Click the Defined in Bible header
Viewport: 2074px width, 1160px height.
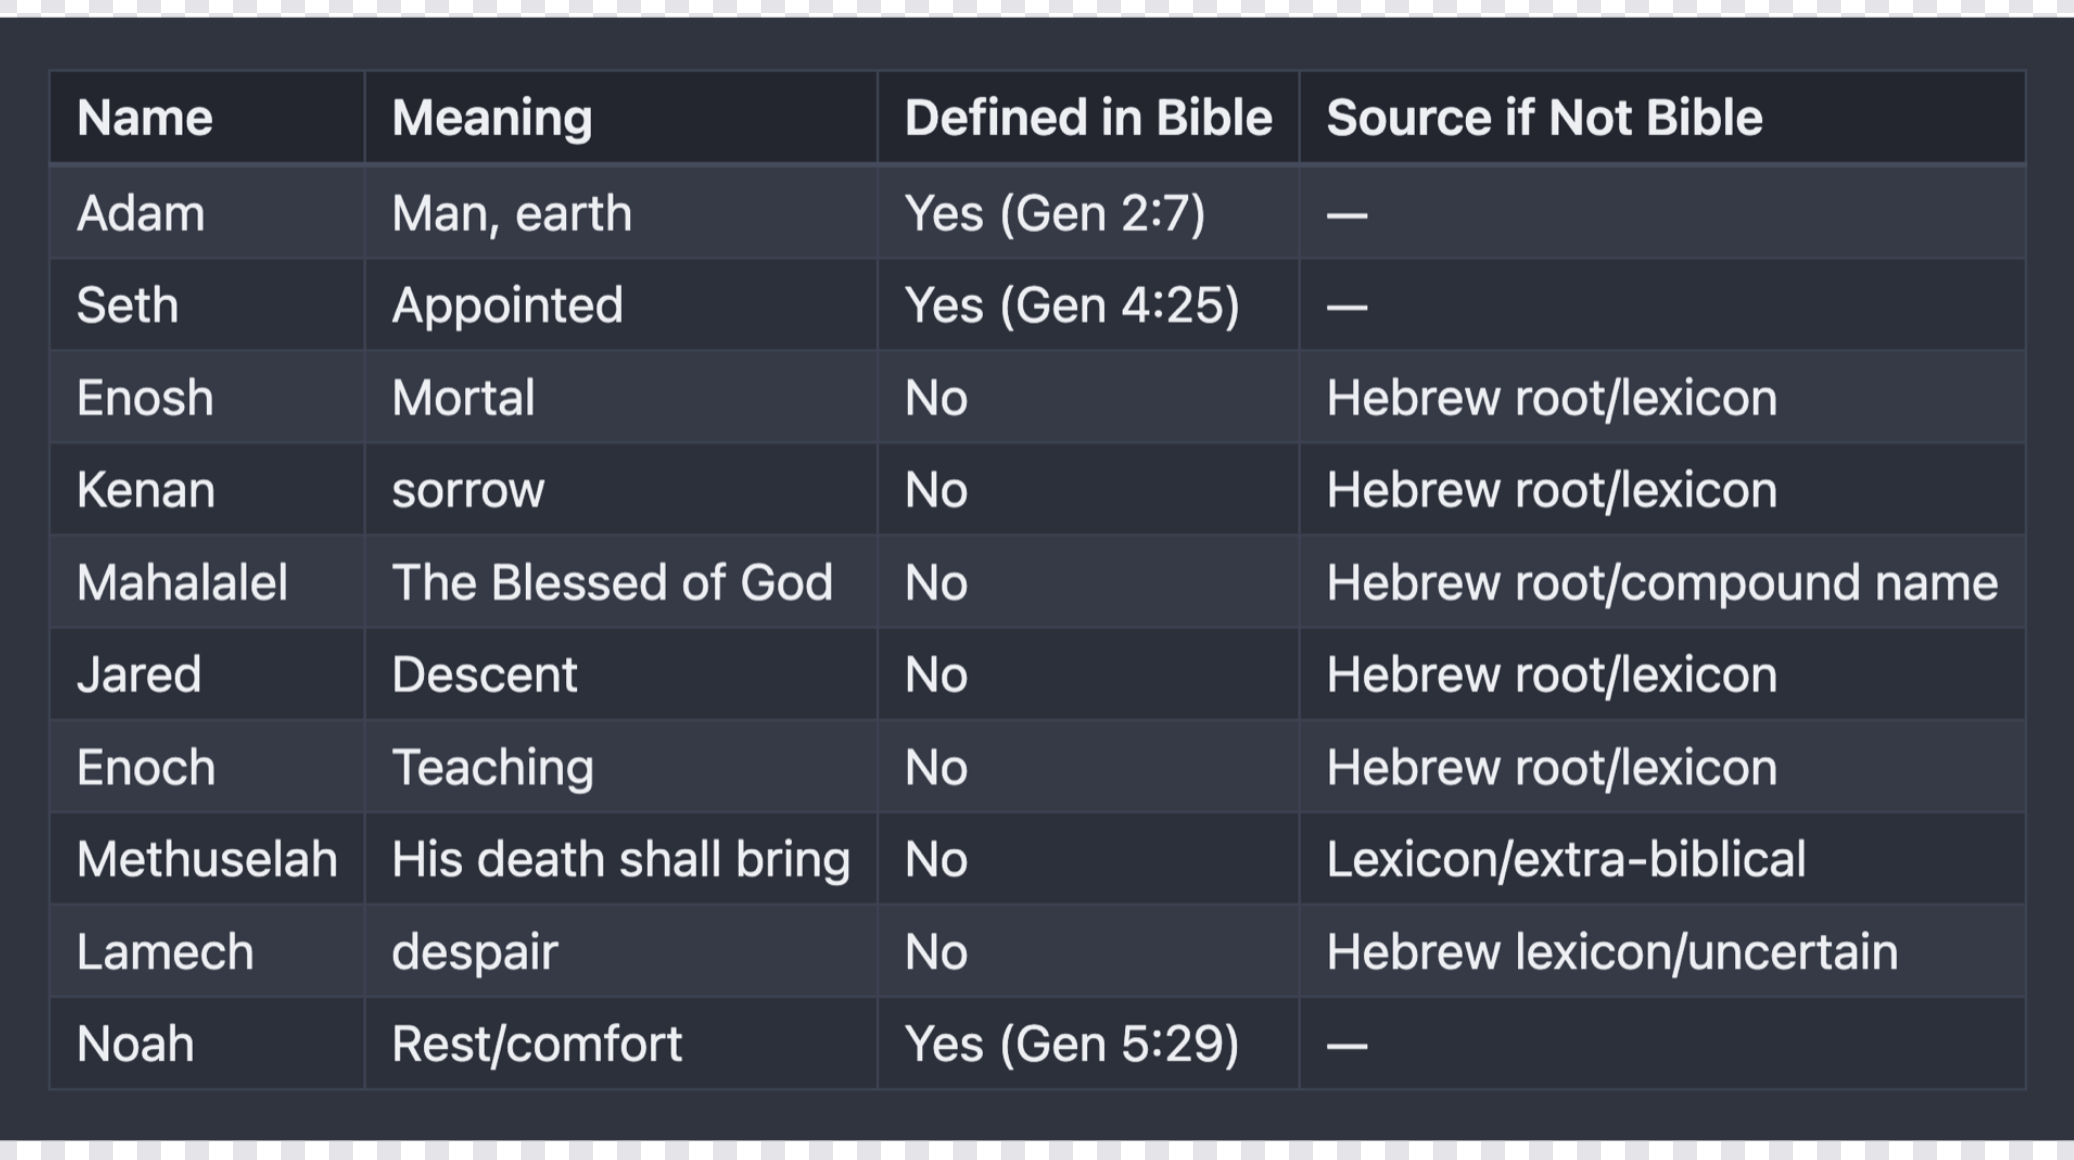1088,118
